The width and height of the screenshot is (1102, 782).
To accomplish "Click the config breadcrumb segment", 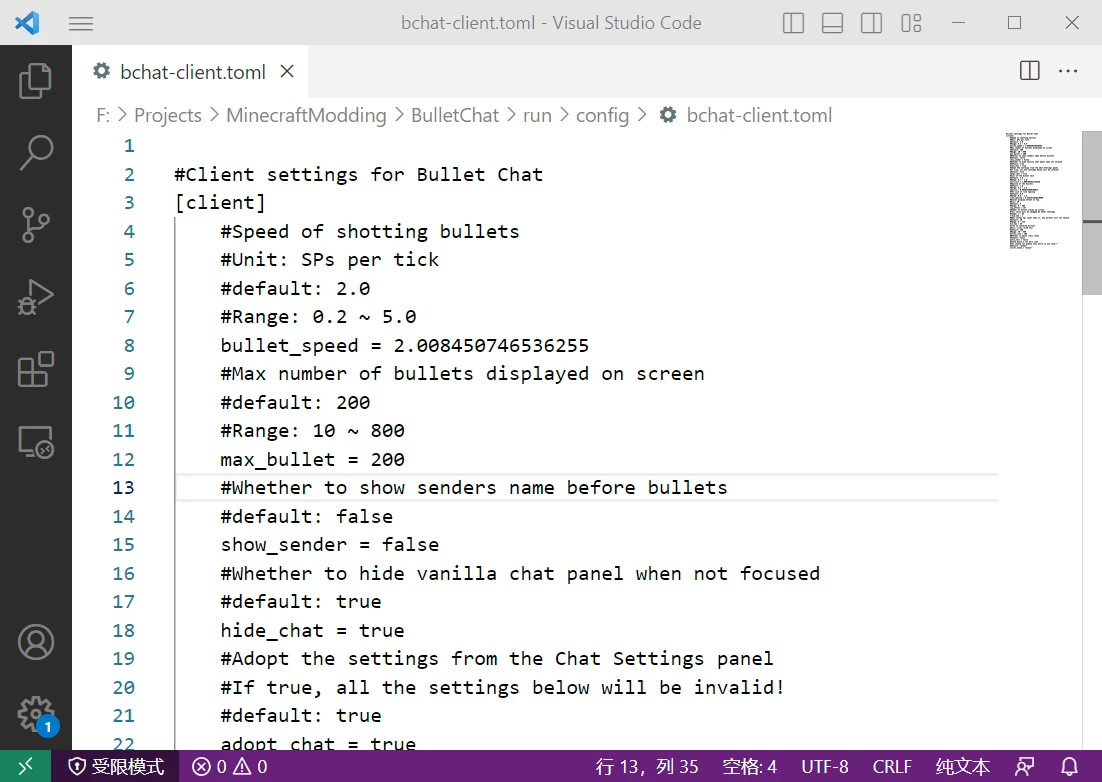I will 602,115.
